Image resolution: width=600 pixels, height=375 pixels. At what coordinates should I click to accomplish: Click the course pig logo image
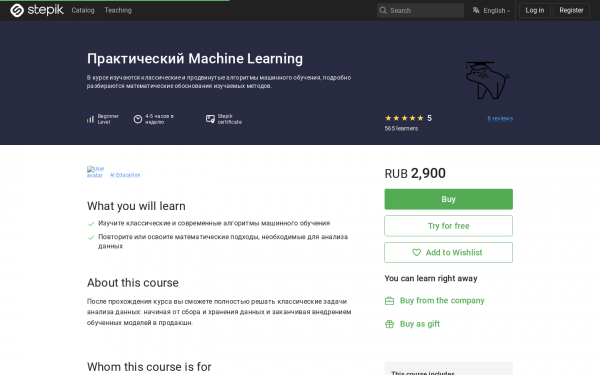click(x=488, y=80)
